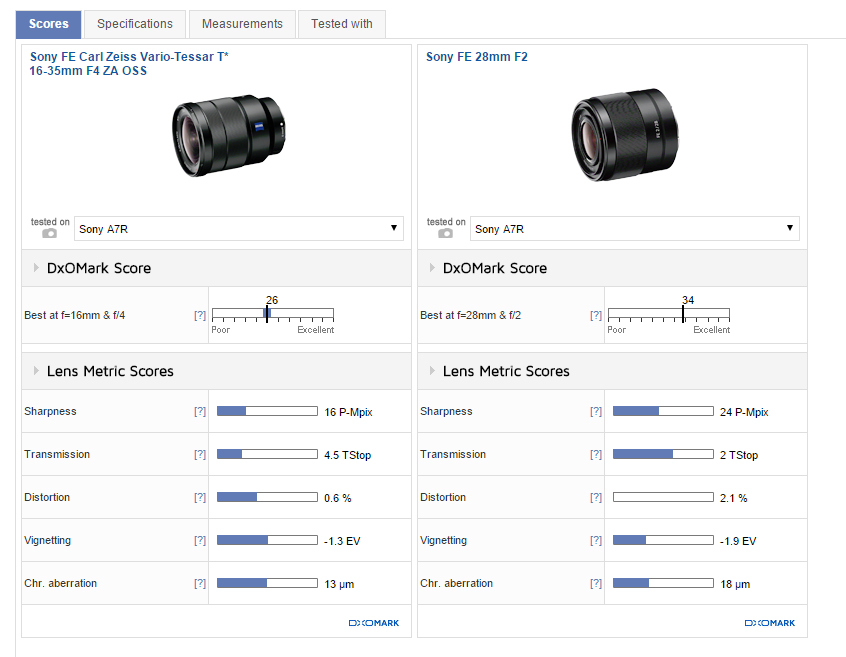The image size is (846, 657).
Task: Open Vignetting help for 16-35mm lens
Action: pyautogui.click(x=200, y=540)
